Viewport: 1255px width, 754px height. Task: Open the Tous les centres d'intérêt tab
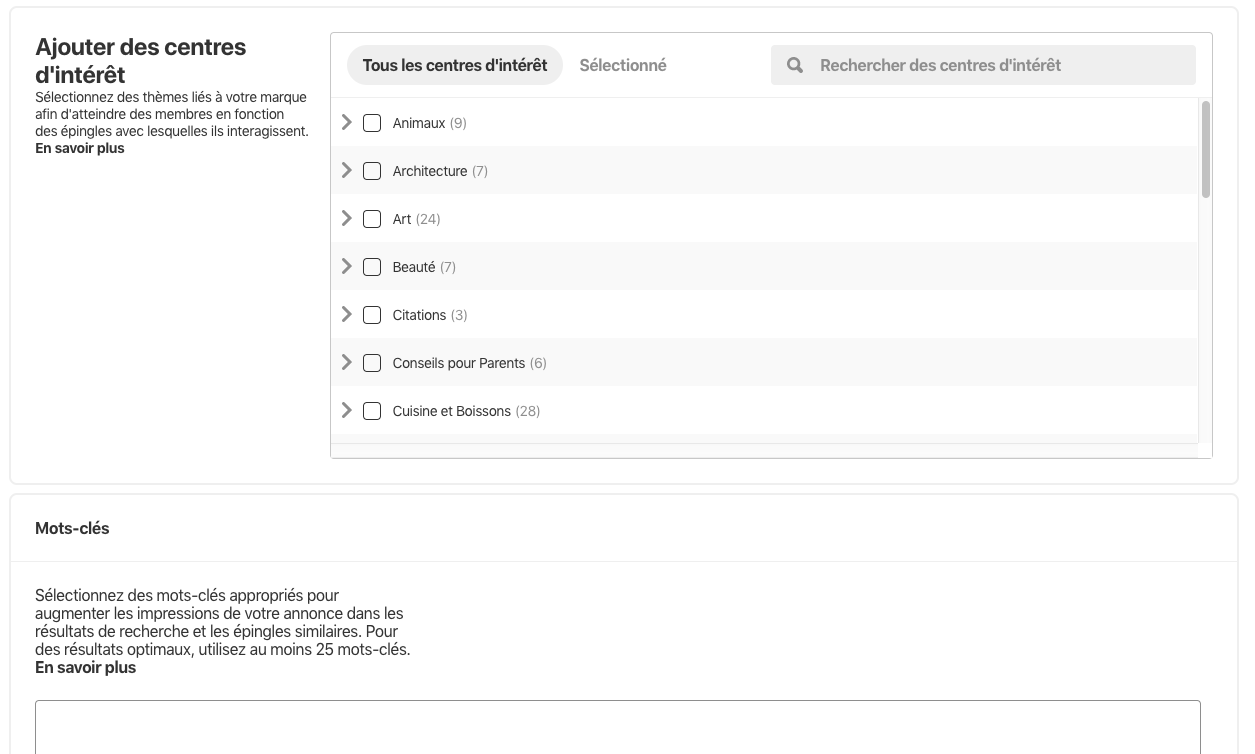(x=455, y=65)
